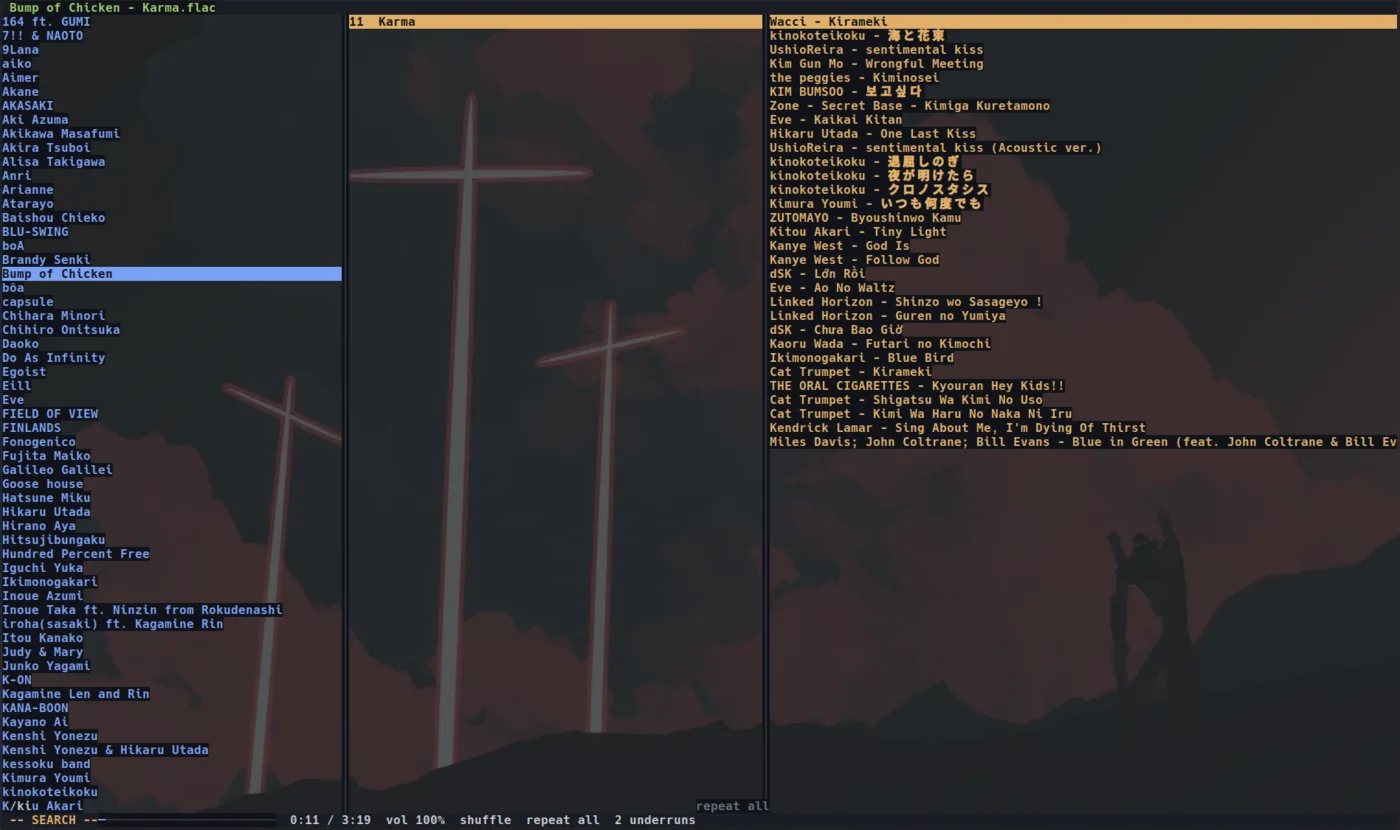Click the title Bump of Chicken - Karma.flac

click(112, 7)
